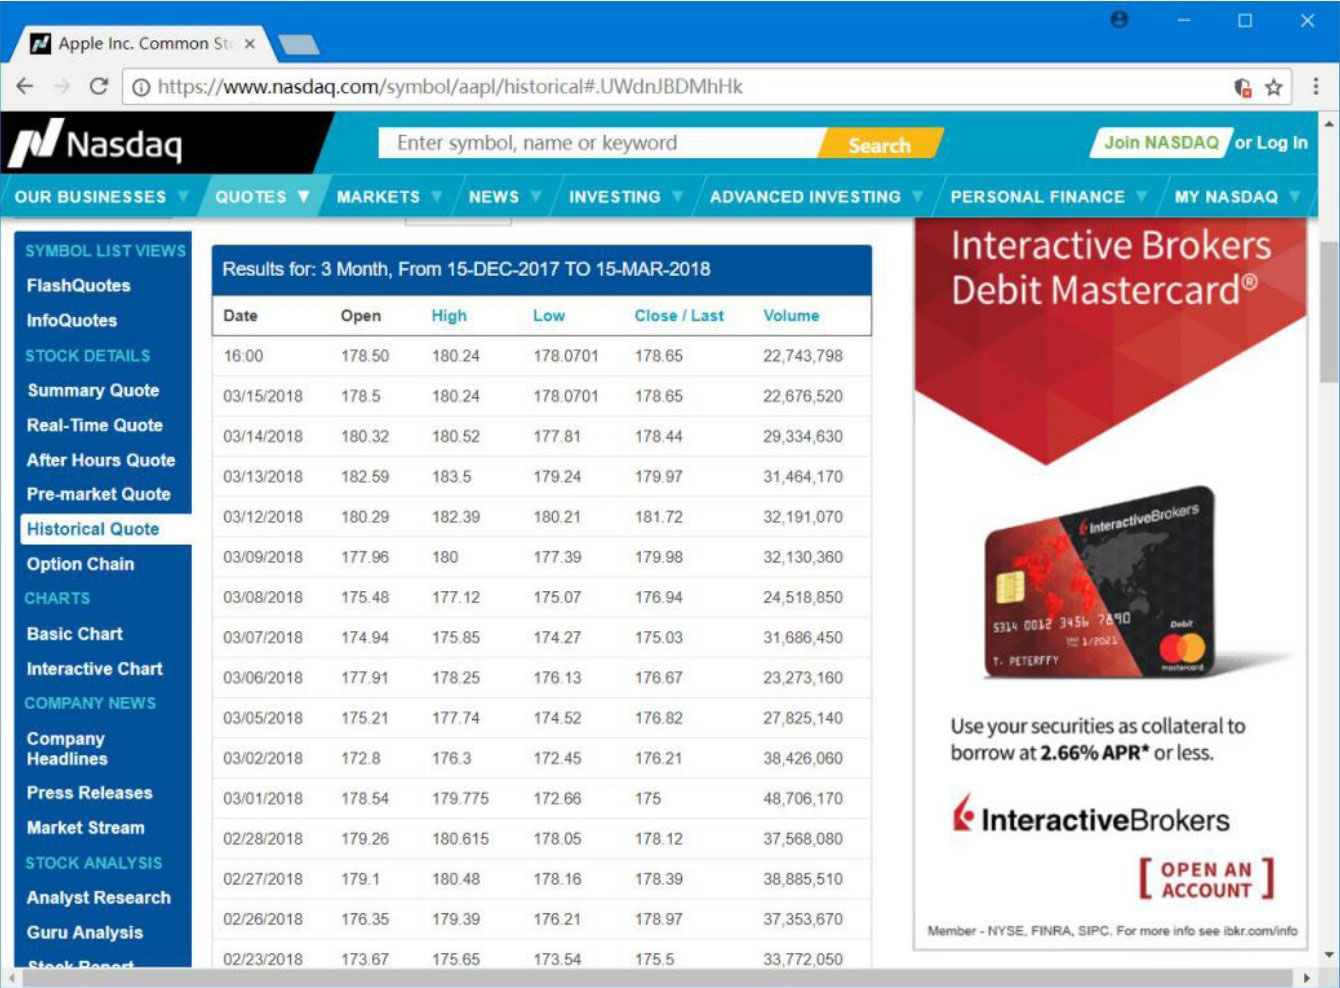
Task: Sort table by High column header
Action: tap(449, 316)
